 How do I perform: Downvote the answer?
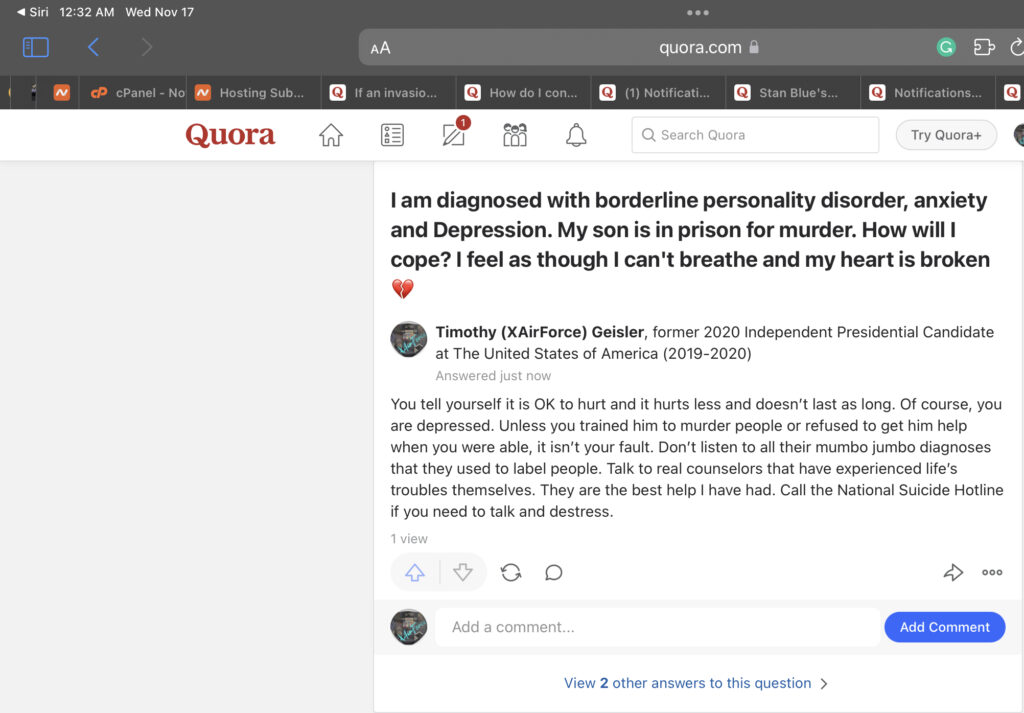(x=463, y=573)
